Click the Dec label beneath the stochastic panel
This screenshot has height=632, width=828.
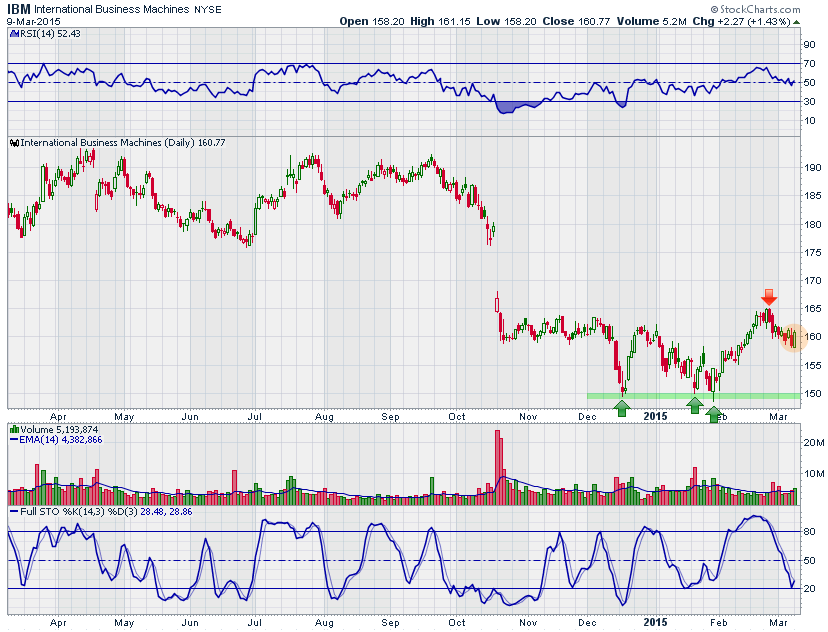coord(587,623)
